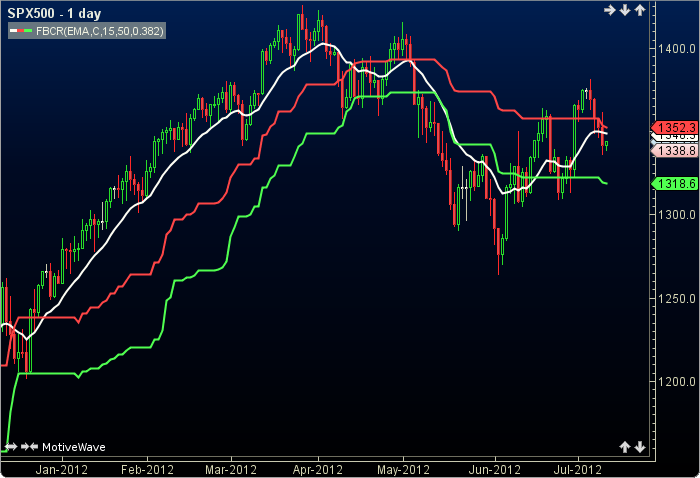700x478 pixels.
Task: Click the green 1318.6 price label
Action: click(675, 183)
